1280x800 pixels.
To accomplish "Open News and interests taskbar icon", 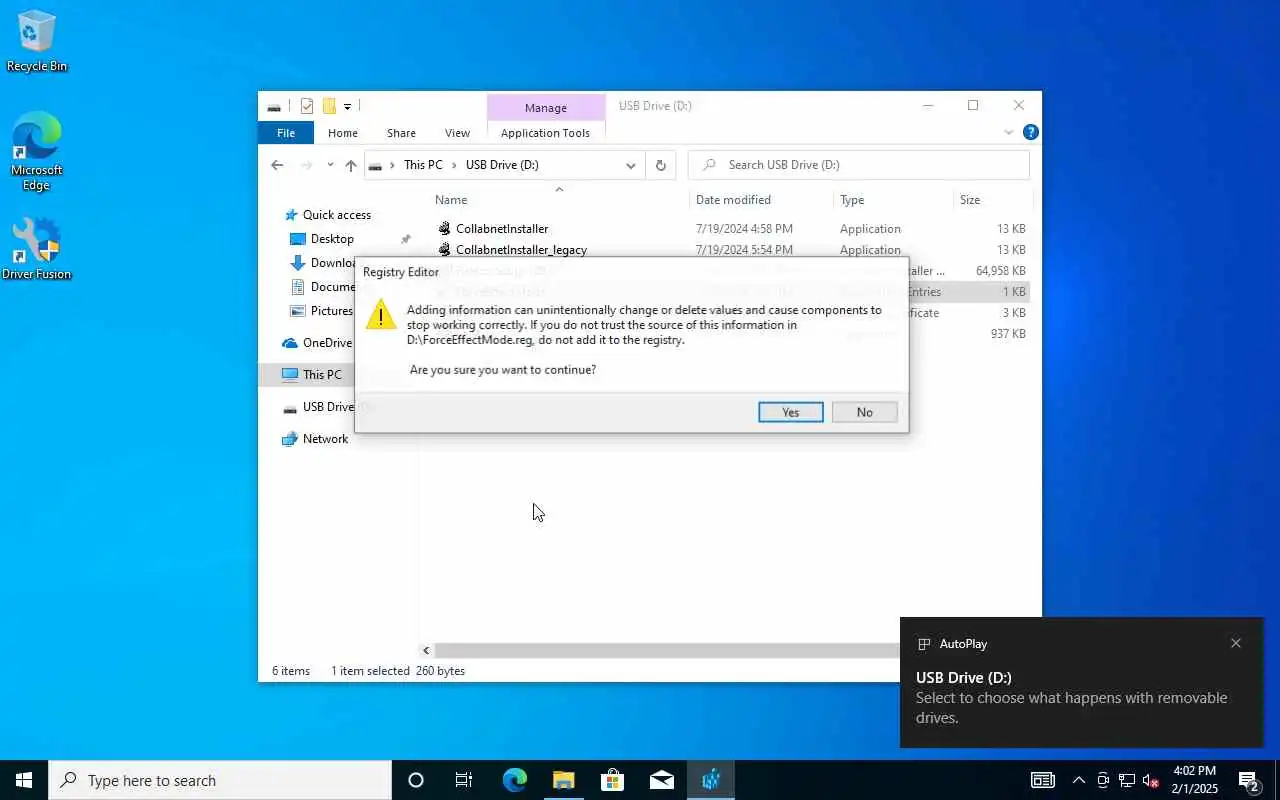I will (1043, 780).
